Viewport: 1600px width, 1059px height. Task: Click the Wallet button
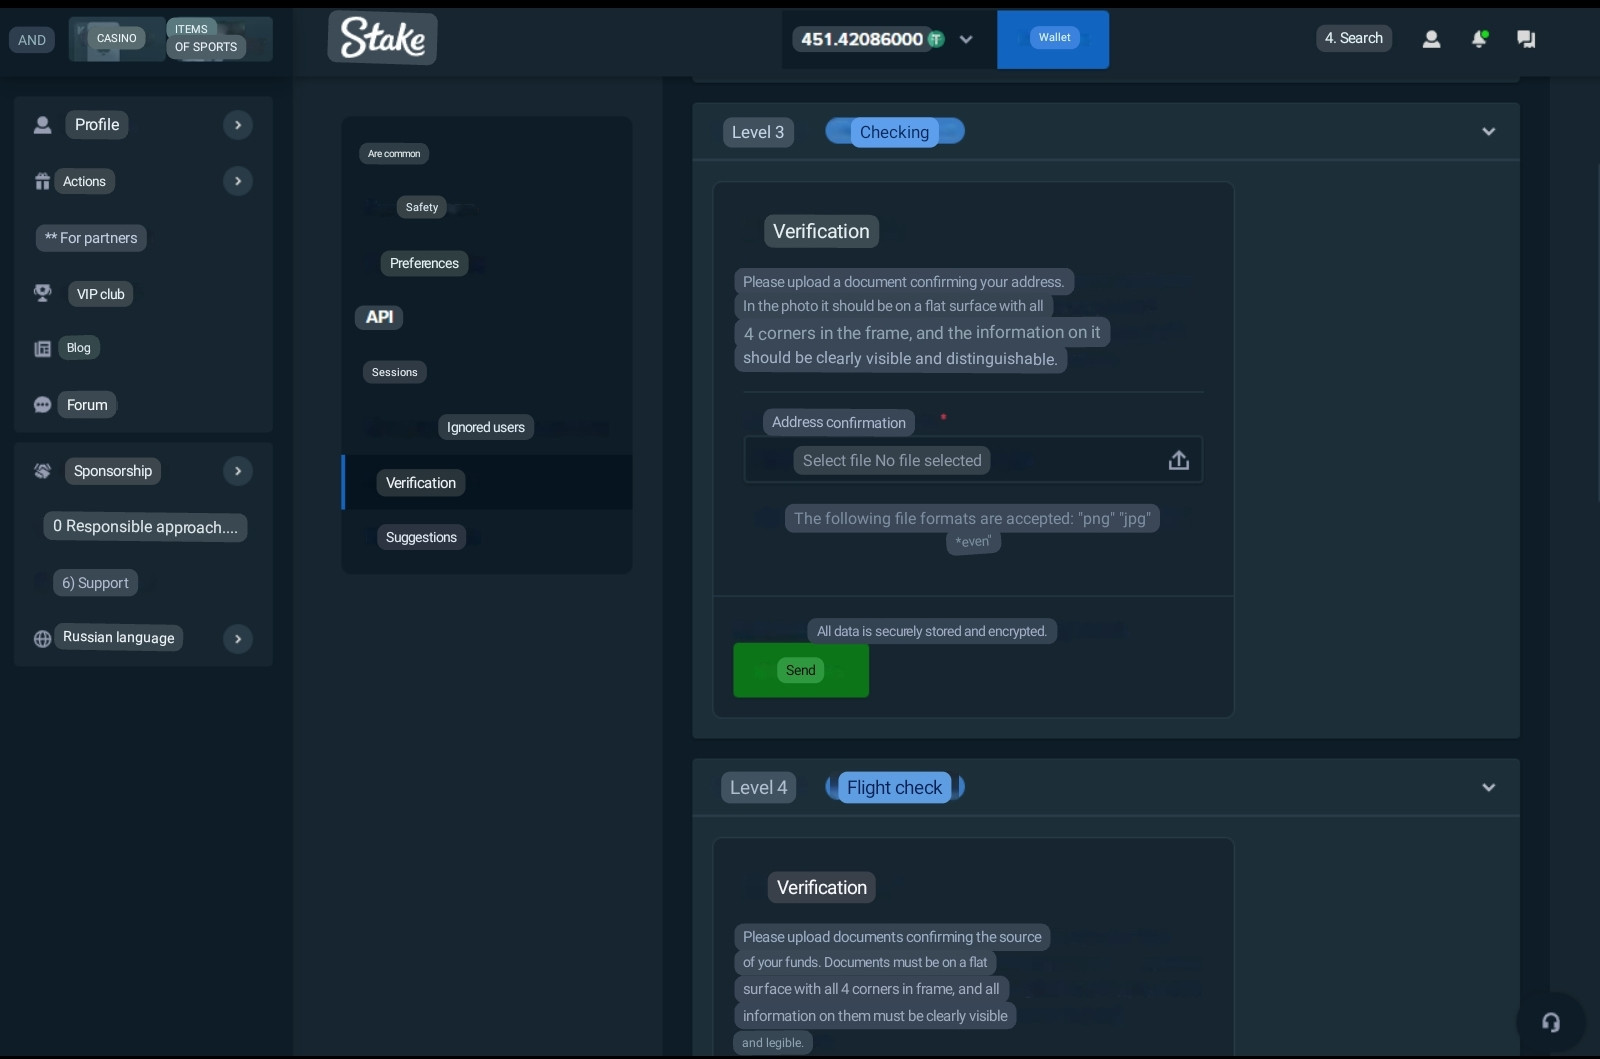1053,39
